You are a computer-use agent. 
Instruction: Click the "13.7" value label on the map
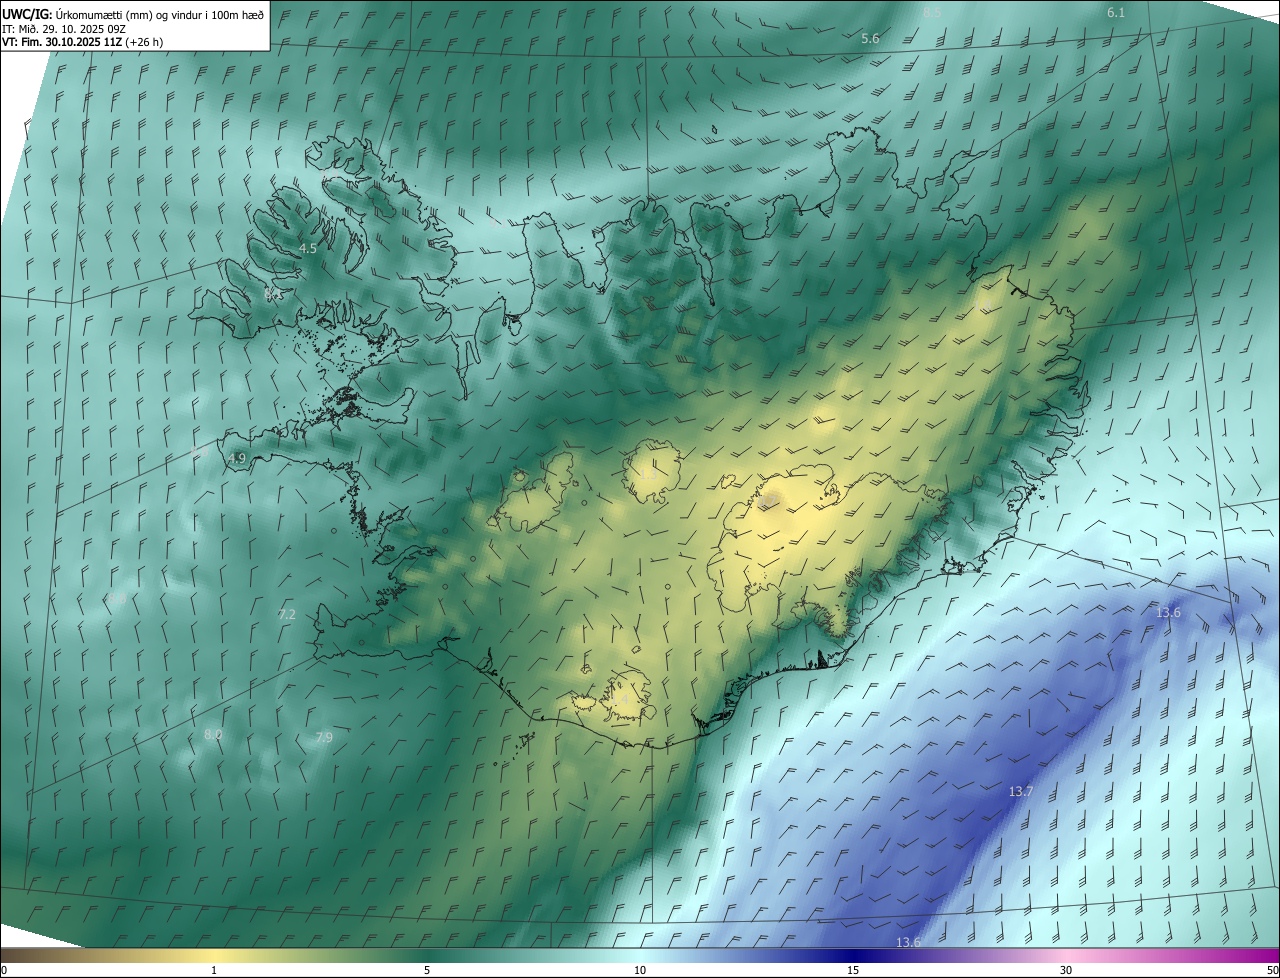tap(1021, 791)
